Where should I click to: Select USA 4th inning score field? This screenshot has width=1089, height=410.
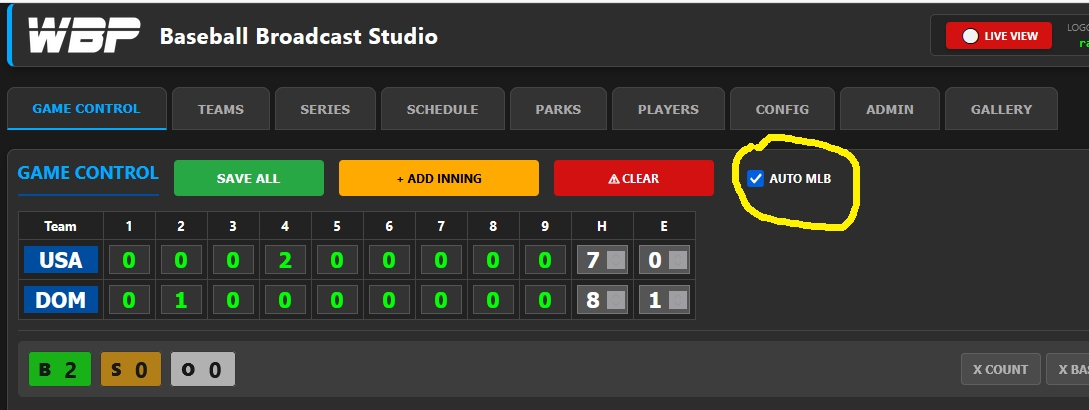pos(285,260)
